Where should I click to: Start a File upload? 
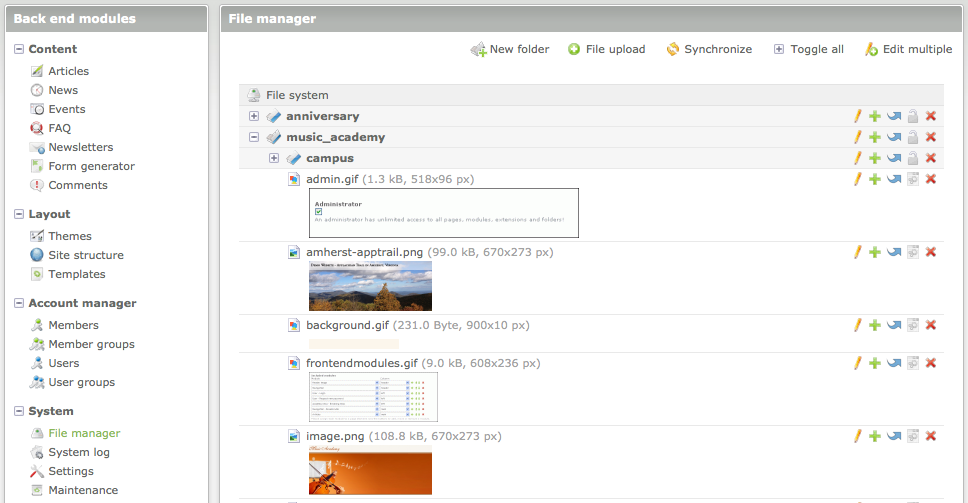tap(606, 49)
